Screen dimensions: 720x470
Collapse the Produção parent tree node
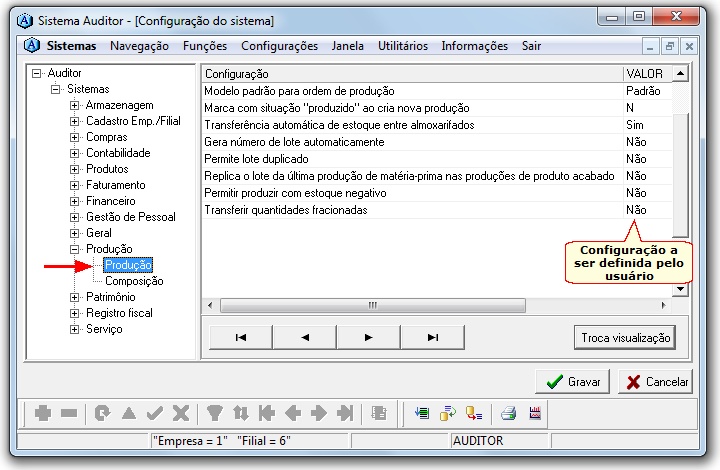click(74, 249)
